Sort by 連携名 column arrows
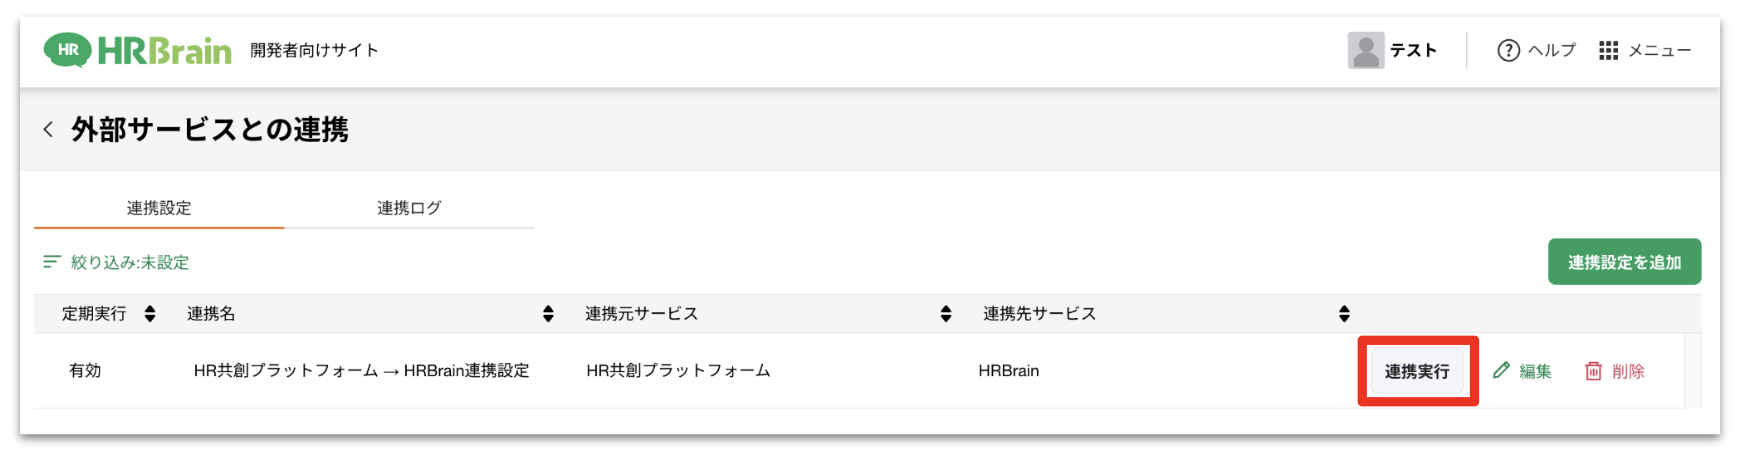Viewport: 1746px width, 458px height. [548, 314]
